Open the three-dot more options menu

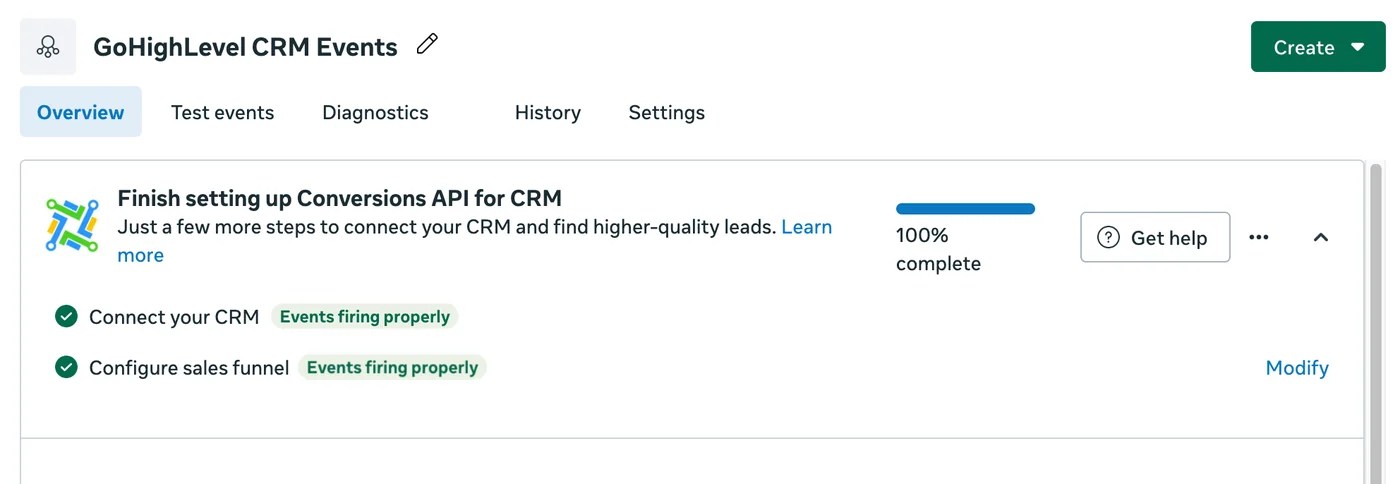pyautogui.click(x=1259, y=237)
